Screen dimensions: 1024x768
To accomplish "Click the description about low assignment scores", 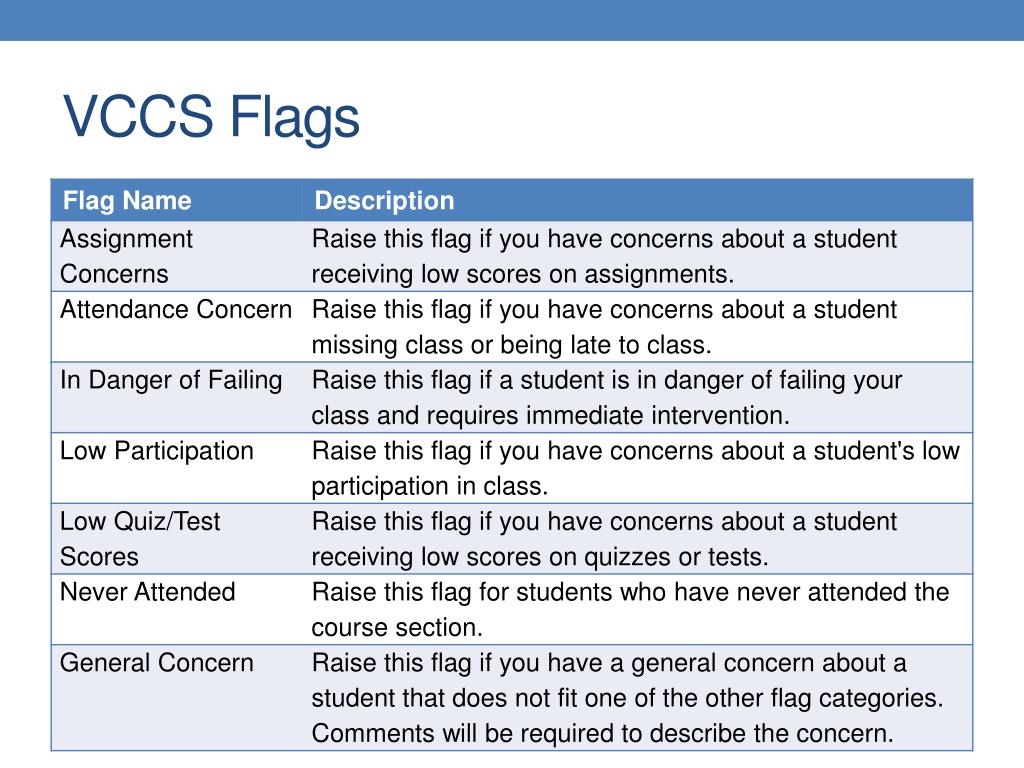I will 604,257.
